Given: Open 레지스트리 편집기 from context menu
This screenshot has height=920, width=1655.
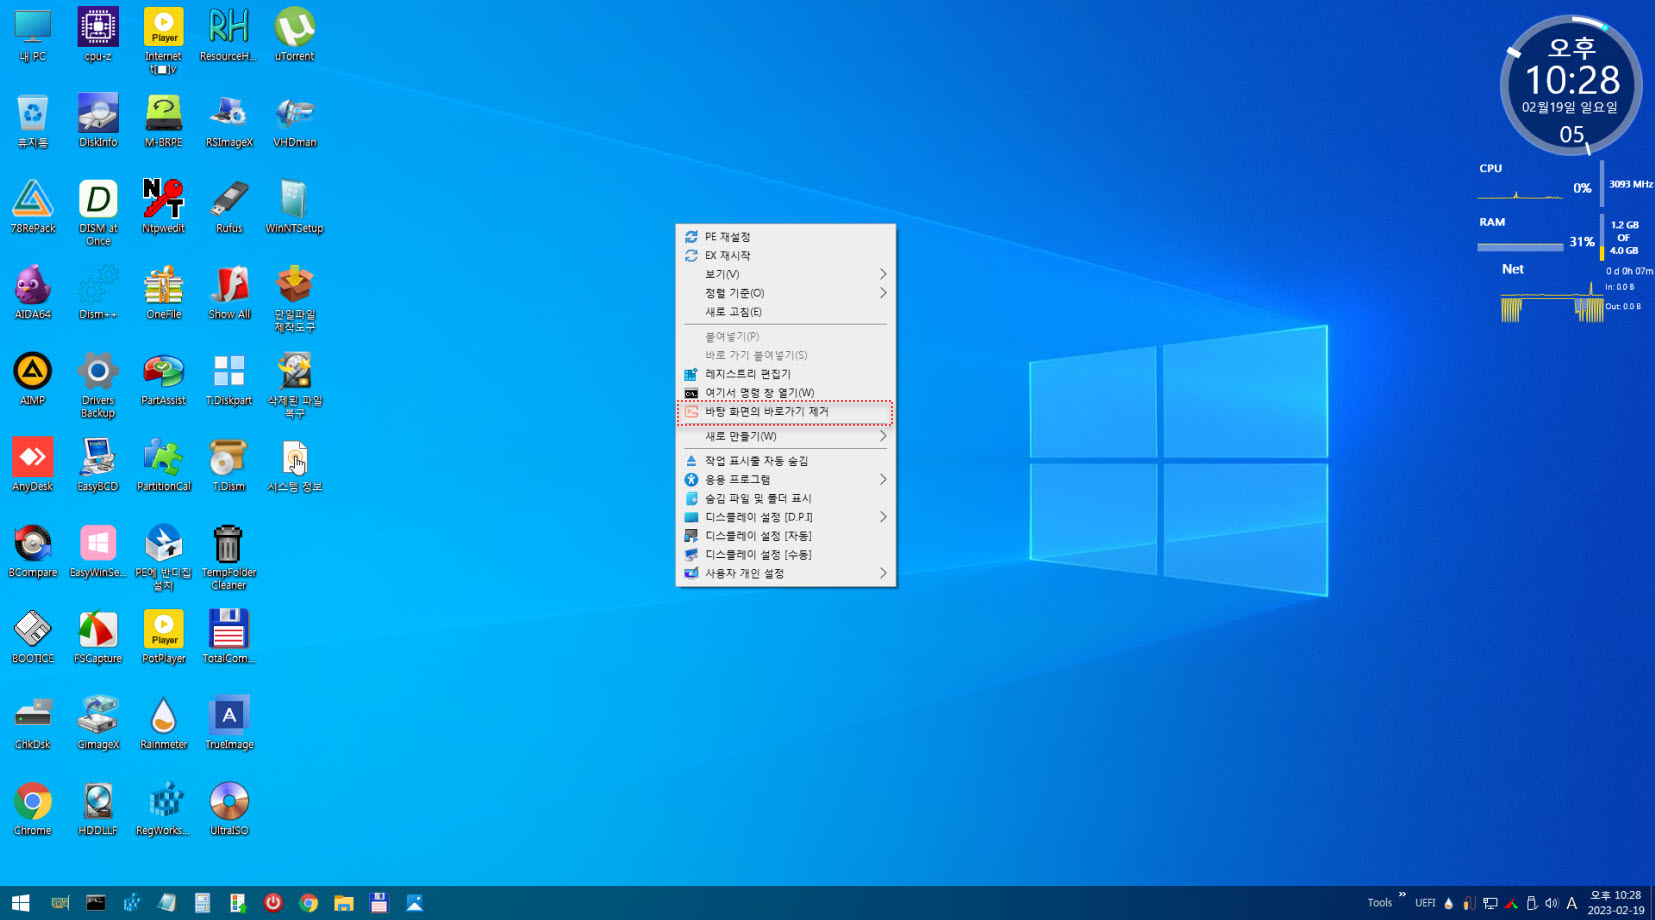Looking at the screenshot, I should pos(785,374).
